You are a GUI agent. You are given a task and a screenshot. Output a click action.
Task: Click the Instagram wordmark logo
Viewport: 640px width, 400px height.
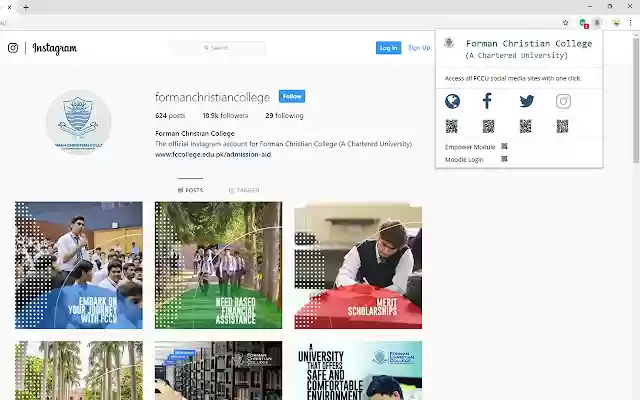point(55,49)
